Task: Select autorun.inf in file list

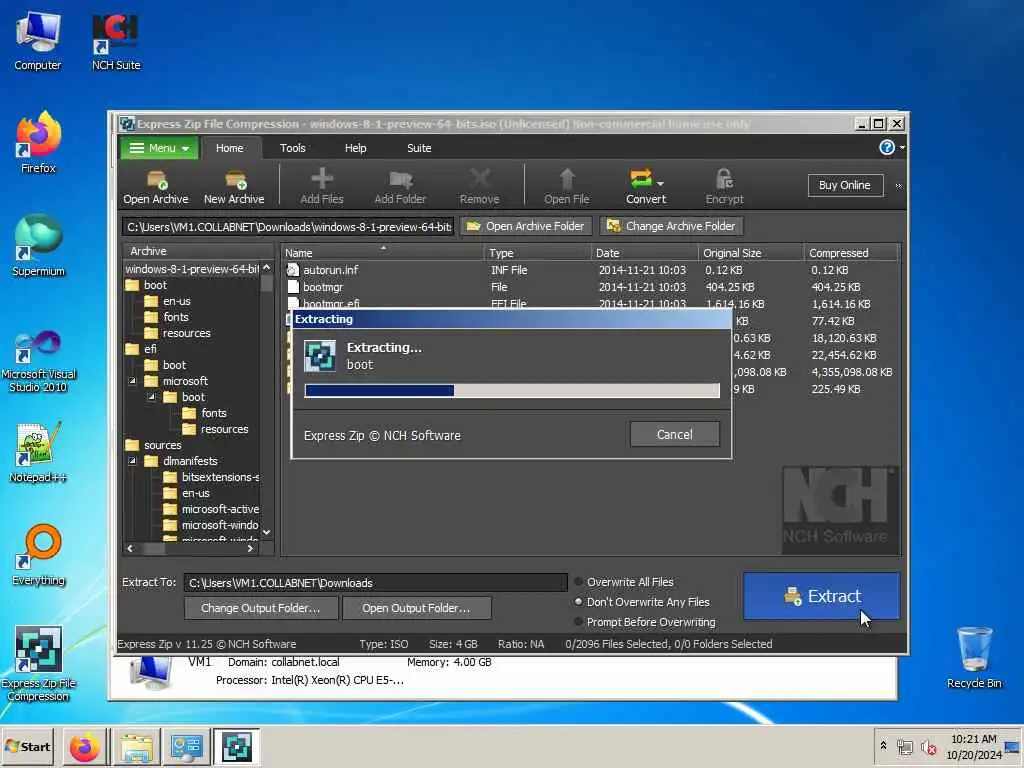Action: click(331, 270)
